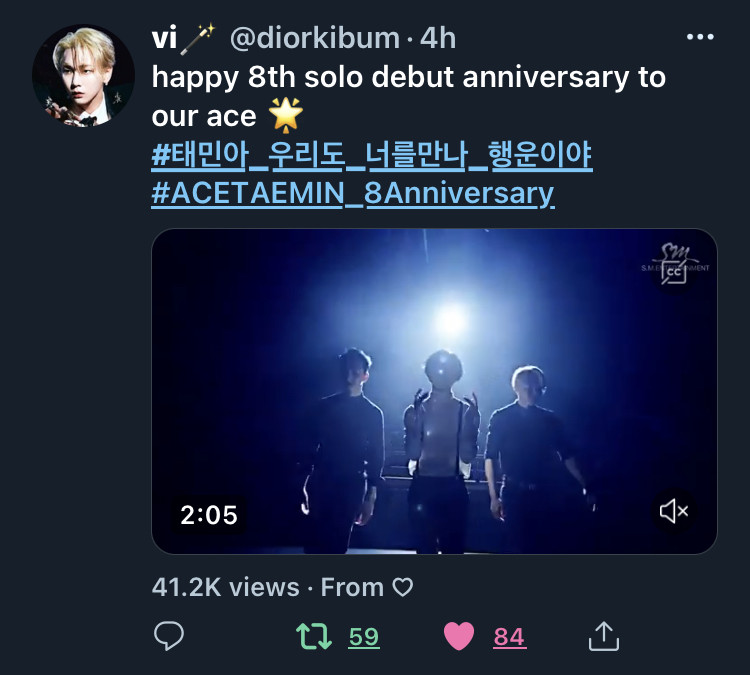View profile picture of vi
The image size is (750, 675).
(x=83, y=76)
